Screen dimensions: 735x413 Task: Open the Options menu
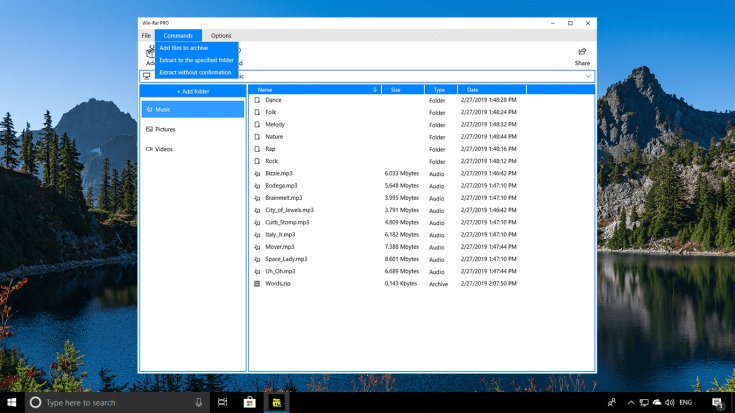point(221,35)
